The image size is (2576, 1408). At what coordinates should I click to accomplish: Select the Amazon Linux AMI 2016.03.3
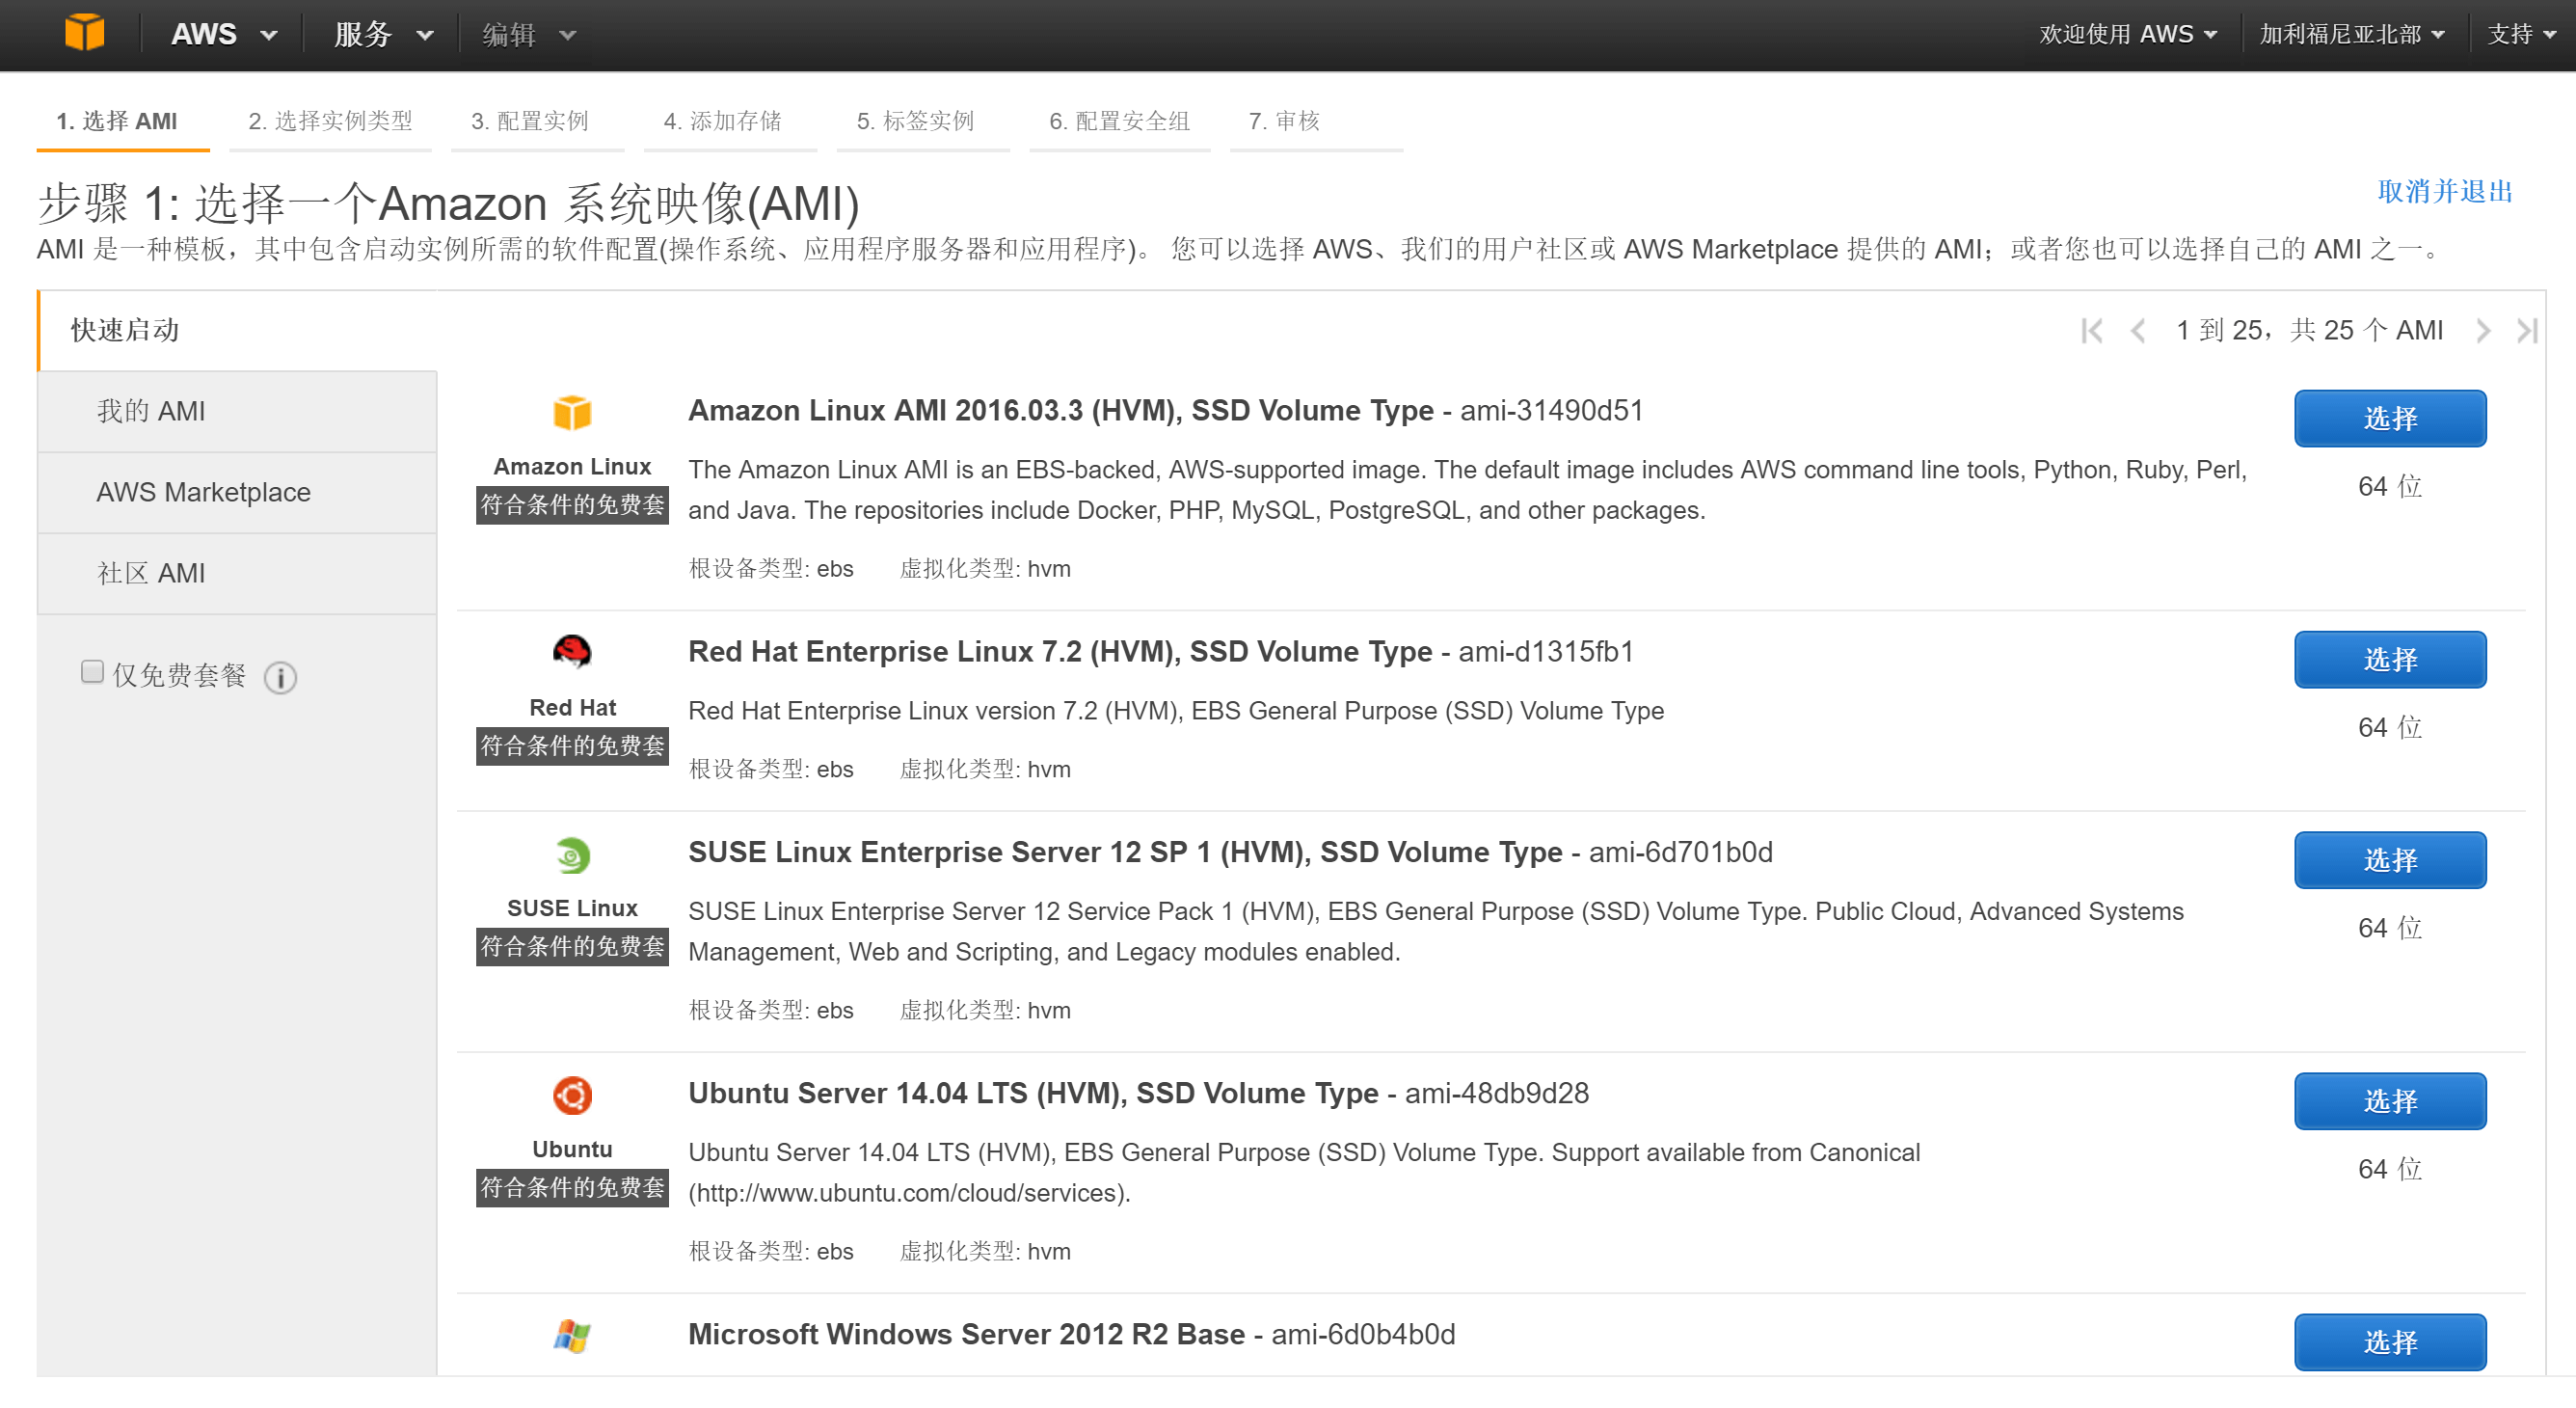[x=2390, y=418]
